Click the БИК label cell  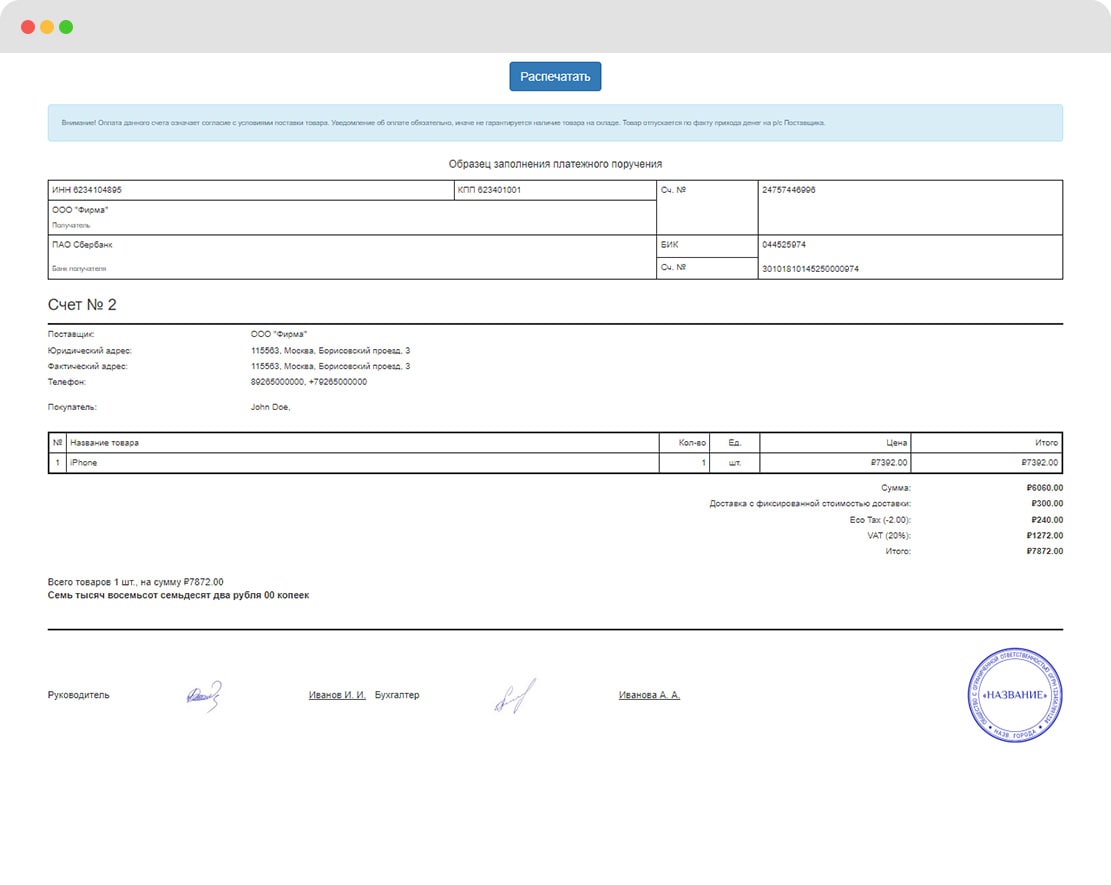[x=707, y=245]
